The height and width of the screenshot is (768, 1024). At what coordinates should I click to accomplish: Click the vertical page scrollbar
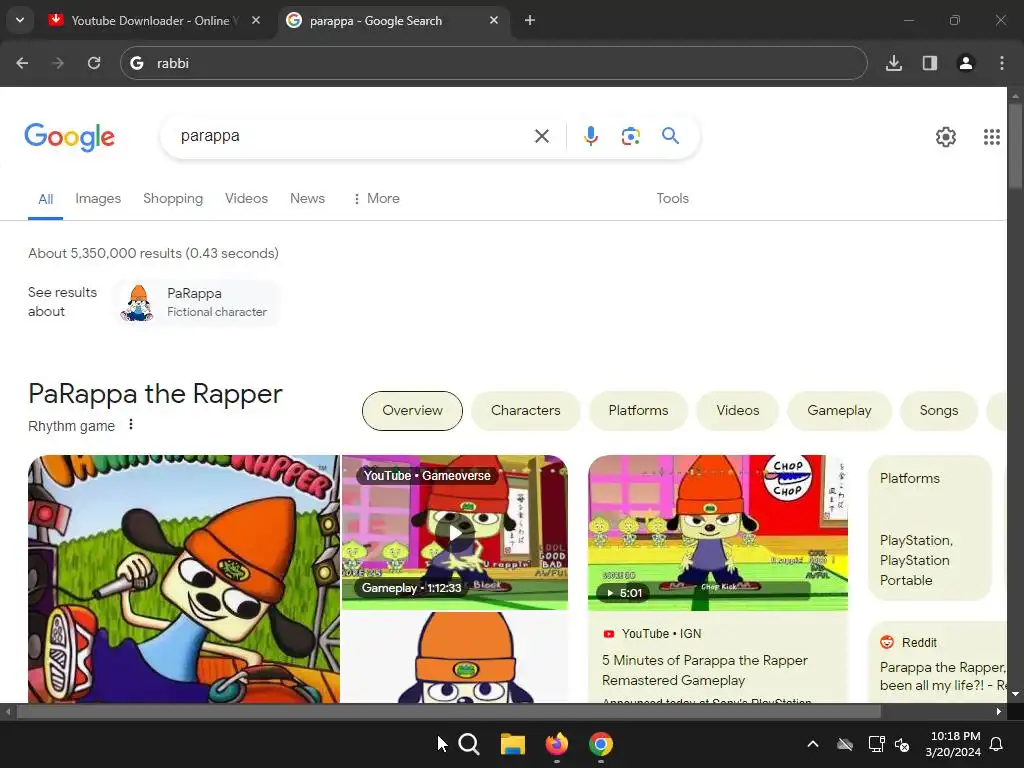coord(1015,145)
